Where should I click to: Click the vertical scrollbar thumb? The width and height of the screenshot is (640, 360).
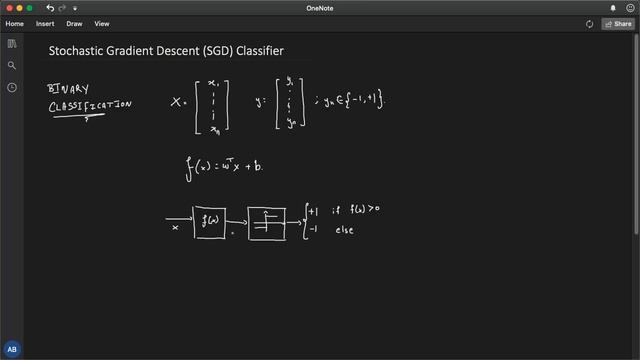(636, 135)
